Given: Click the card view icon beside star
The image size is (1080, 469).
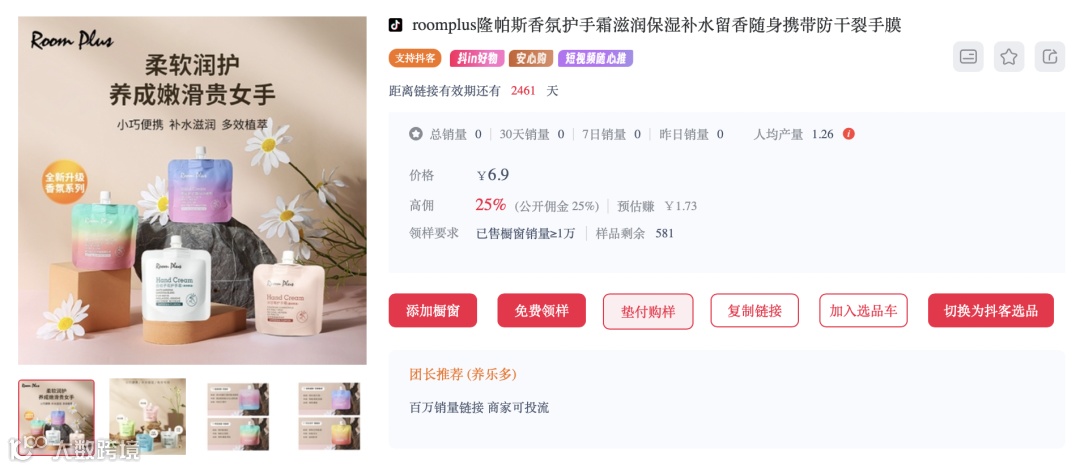Looking at the screenshot, I should (x=968, y=56).
